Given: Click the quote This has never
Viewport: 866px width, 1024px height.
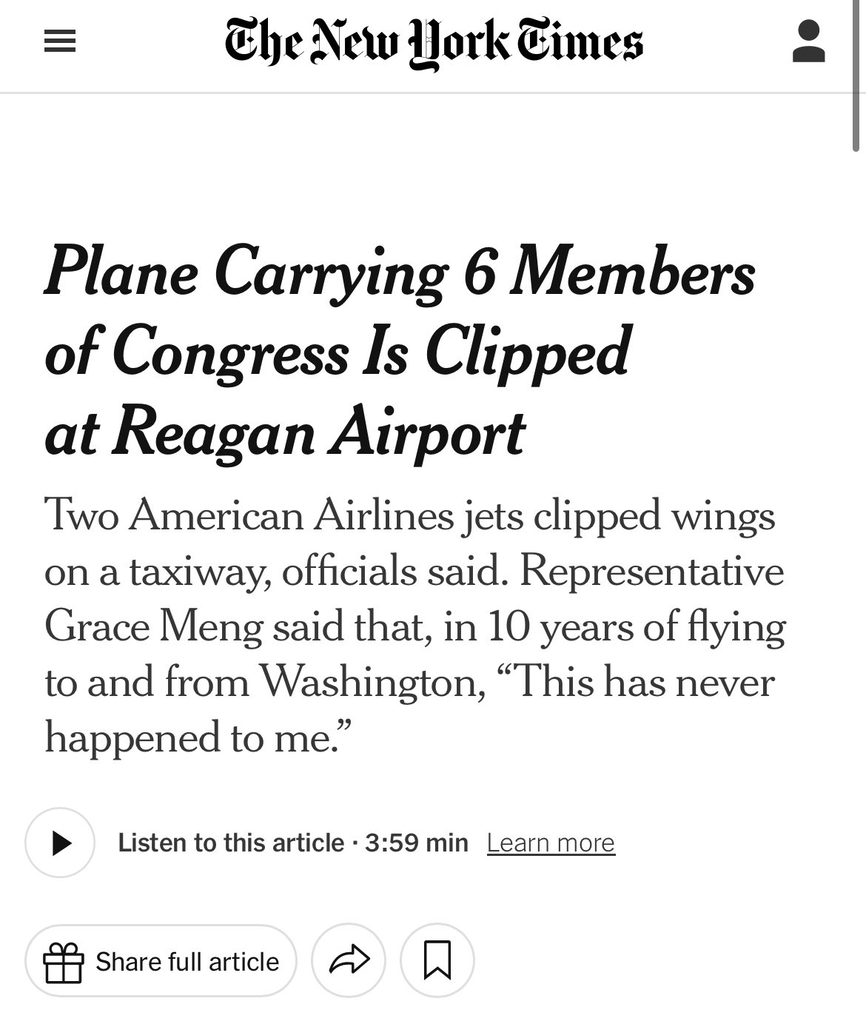Looking at the screenshot, I should click(635, 682).
